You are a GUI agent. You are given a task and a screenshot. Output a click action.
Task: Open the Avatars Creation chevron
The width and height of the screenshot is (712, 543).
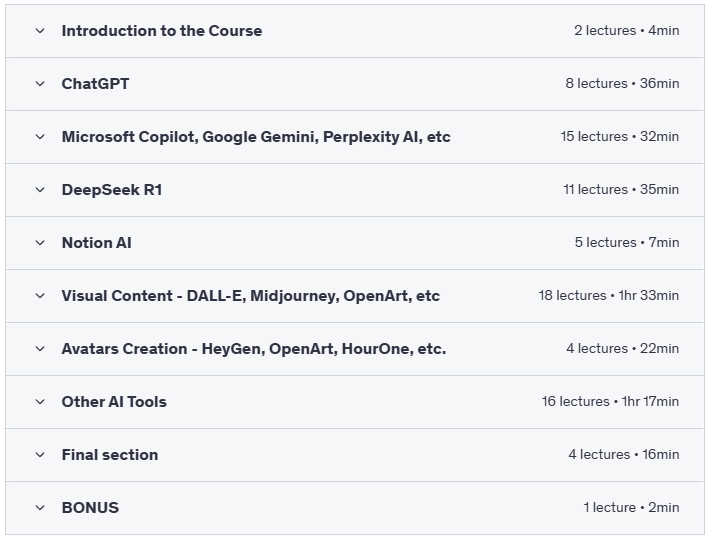pos(40,349)
